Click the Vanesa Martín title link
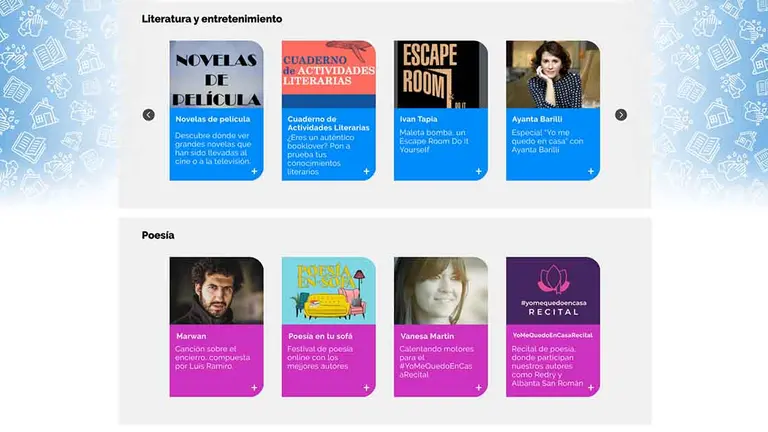Viewport: 768px width, 432px height. point(427,336)
